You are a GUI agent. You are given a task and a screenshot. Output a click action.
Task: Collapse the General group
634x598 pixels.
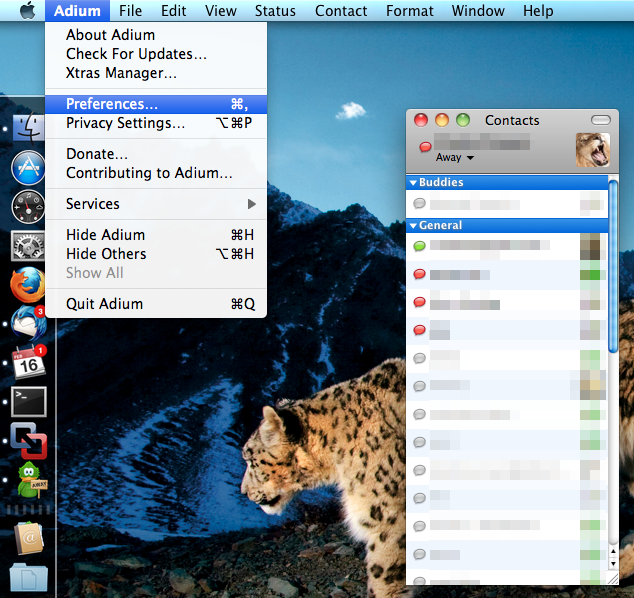[413, 226]
